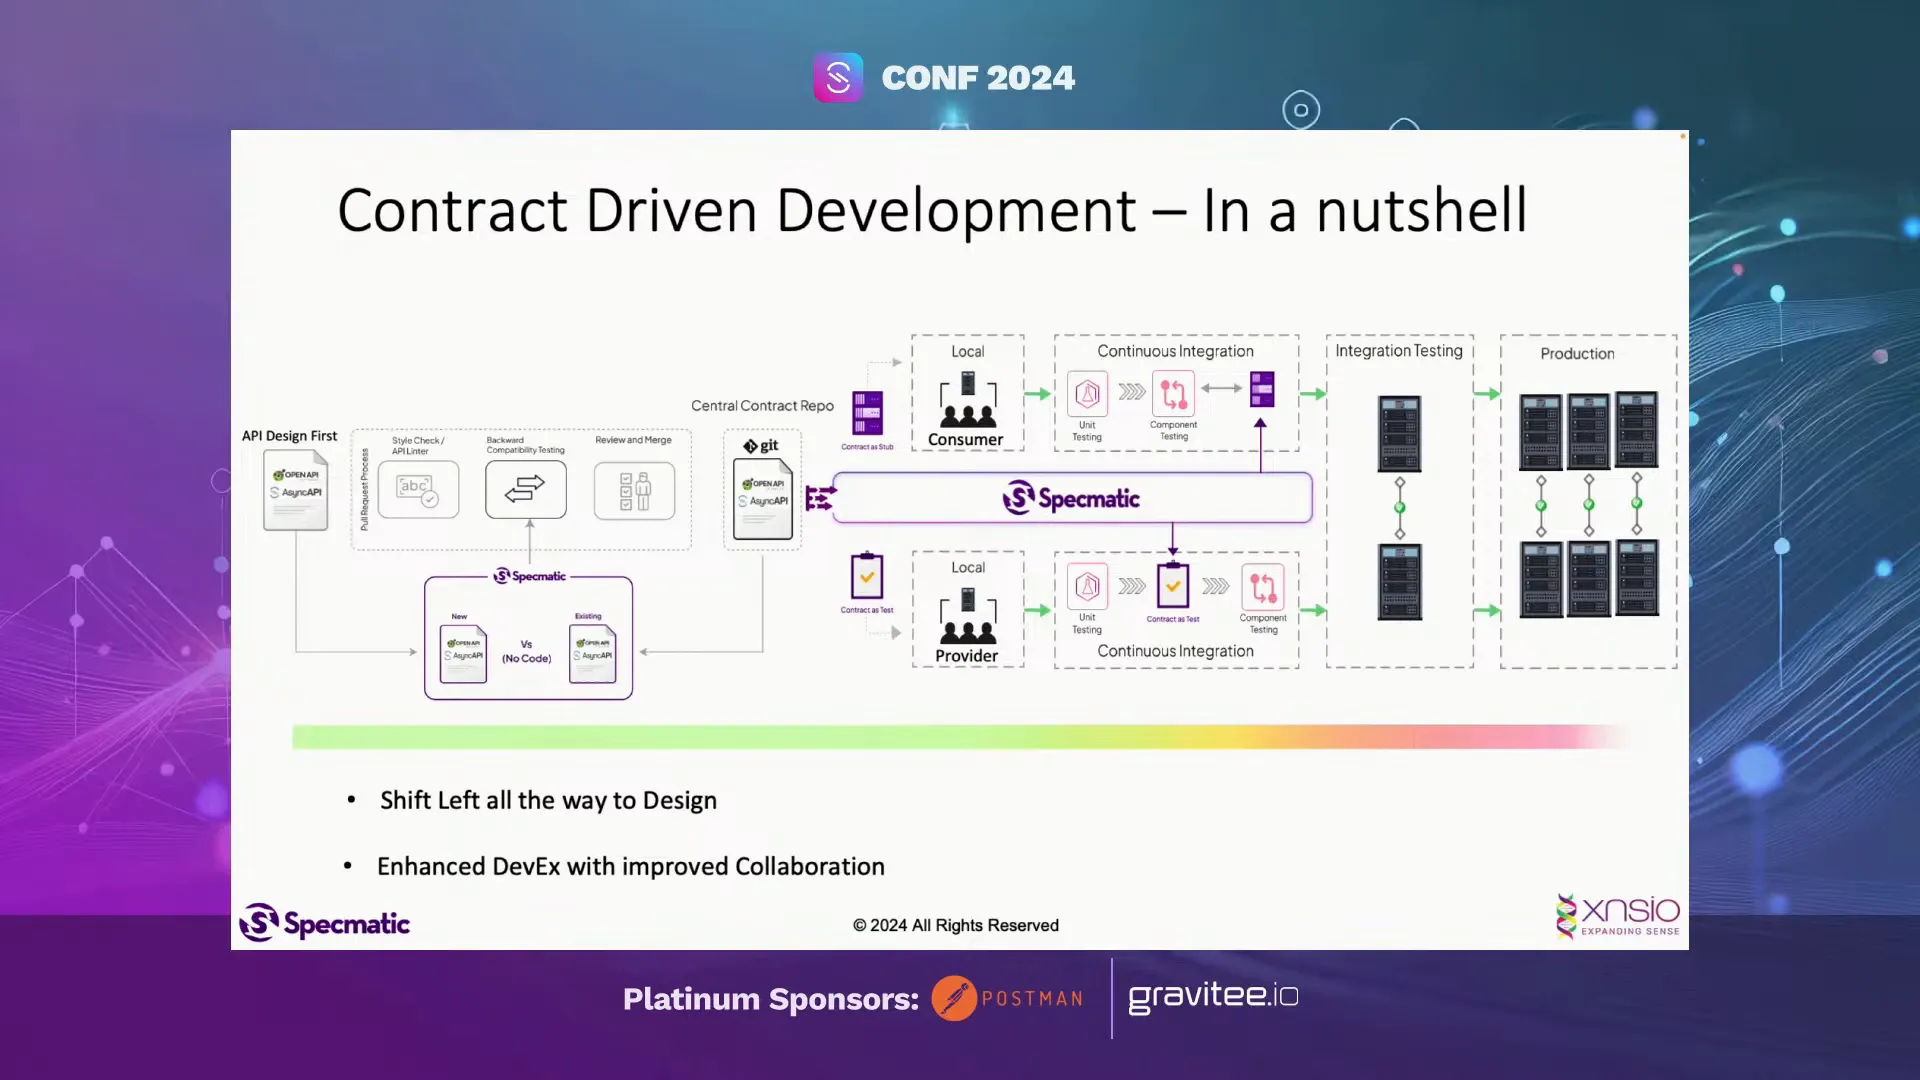Click the lower Integration Testing server rack

(x=1399, y=582)
